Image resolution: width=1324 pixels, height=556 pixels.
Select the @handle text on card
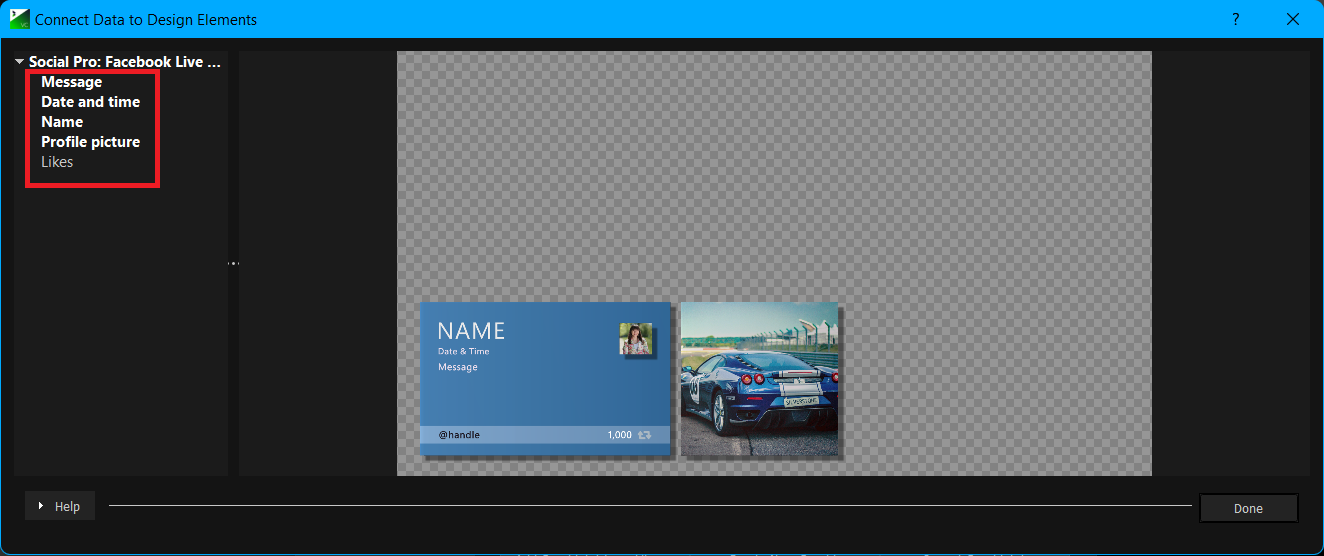459,435
